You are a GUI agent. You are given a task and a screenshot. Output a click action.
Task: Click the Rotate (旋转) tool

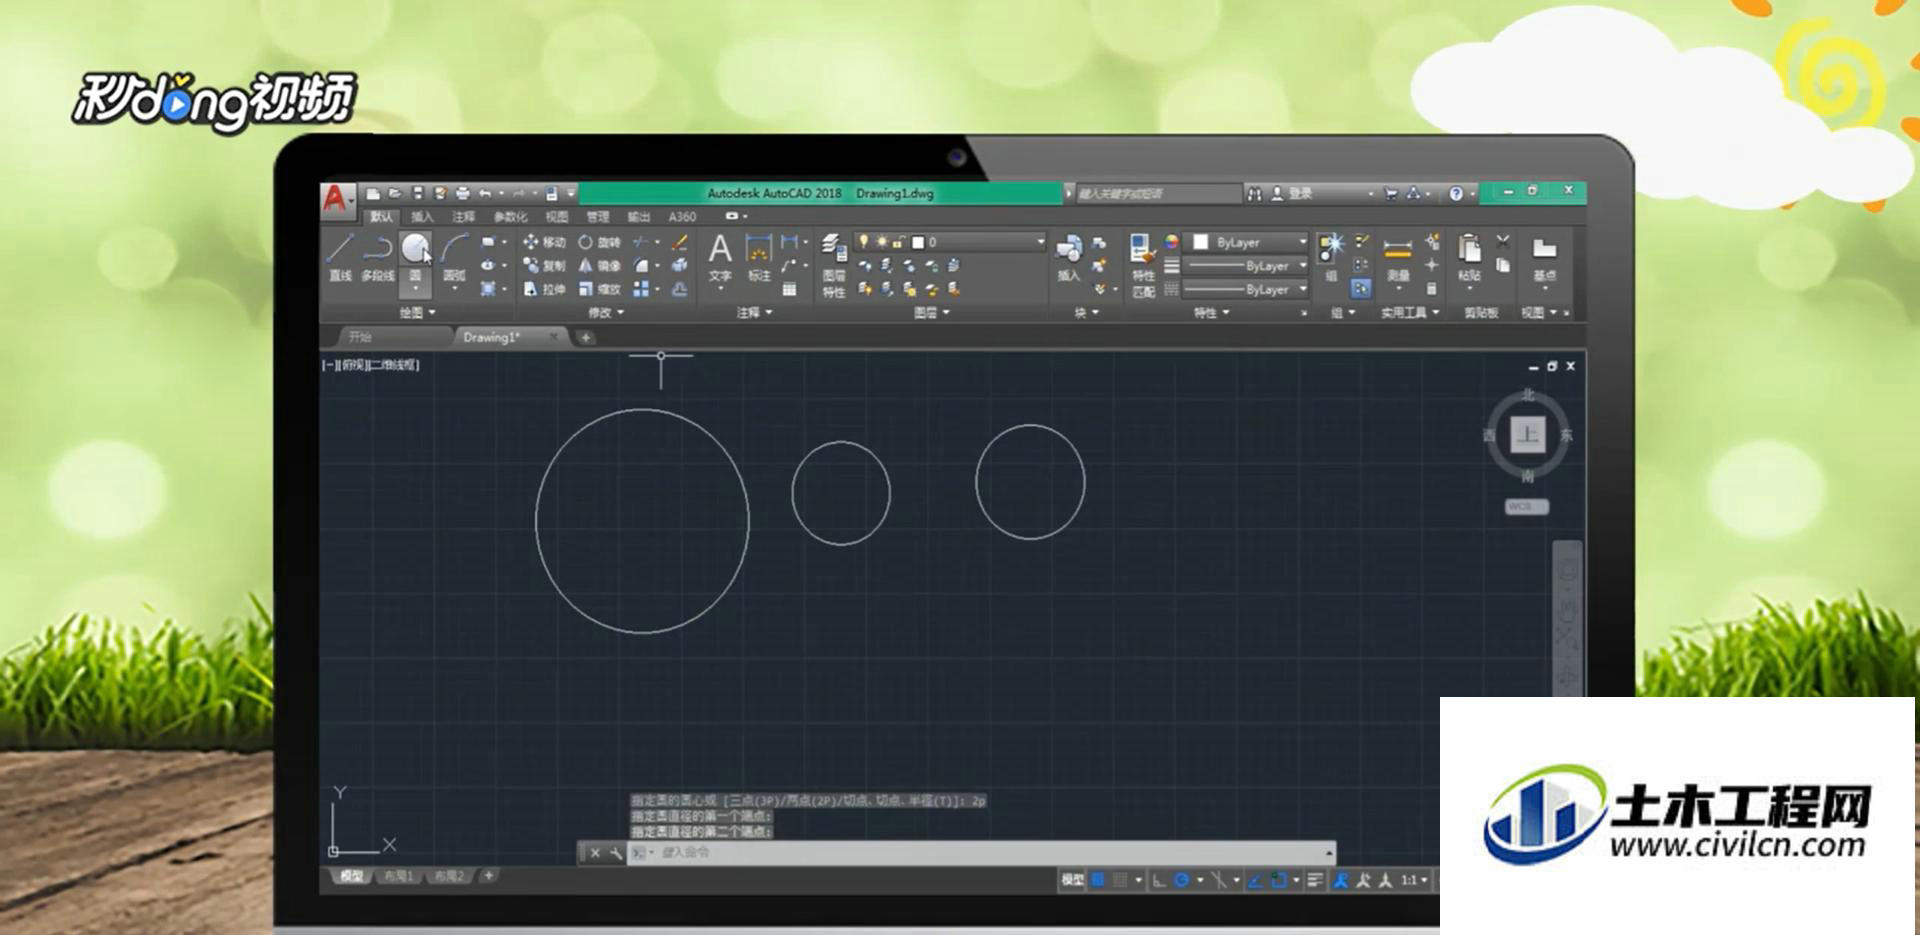point(599,242)
